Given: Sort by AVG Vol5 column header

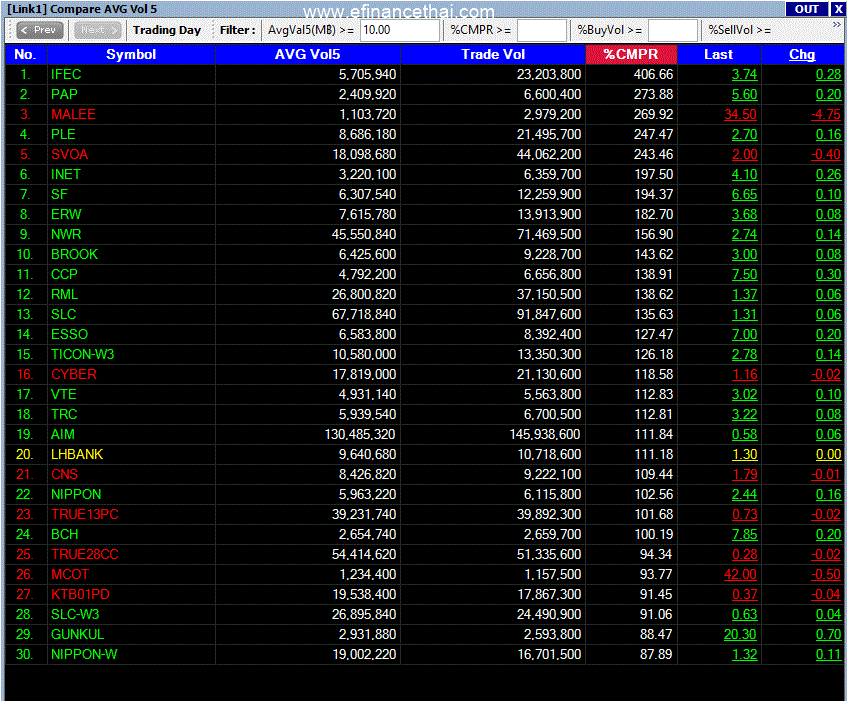Looking at the screenshot, I should (x=307, y=55).
